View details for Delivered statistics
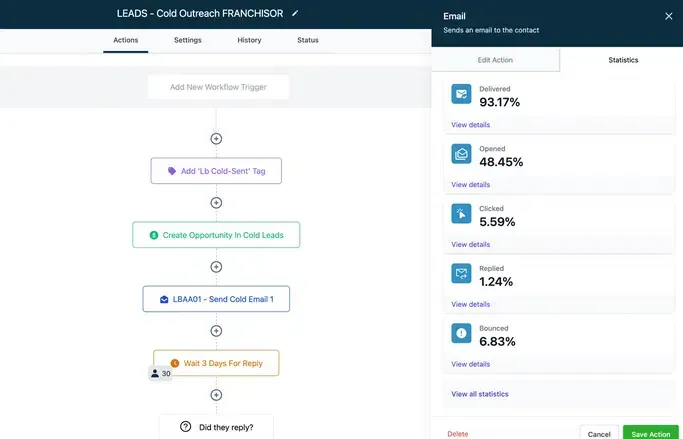Image resolution: width=683 pixels, height=439 pixels. coord(470,125)
